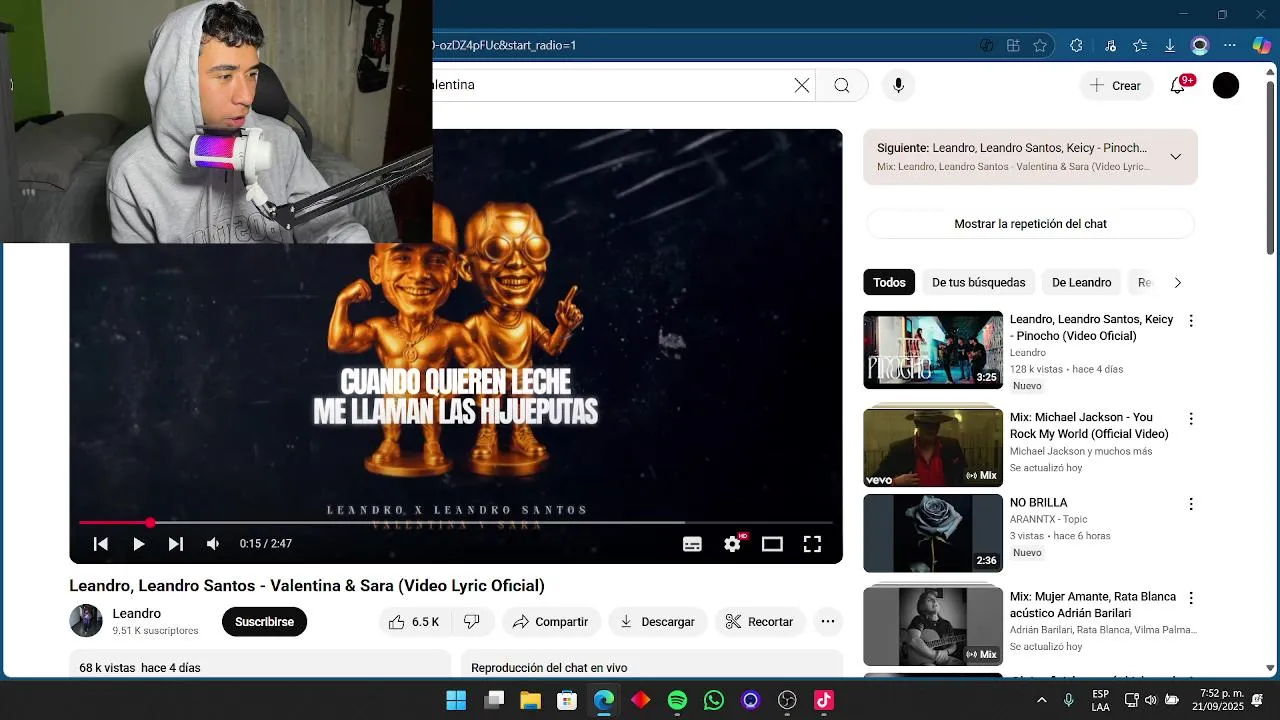The width and height of the screenshot is (1280, 720).
Task: Click Descargar to download the video
Action: (657, 622)
